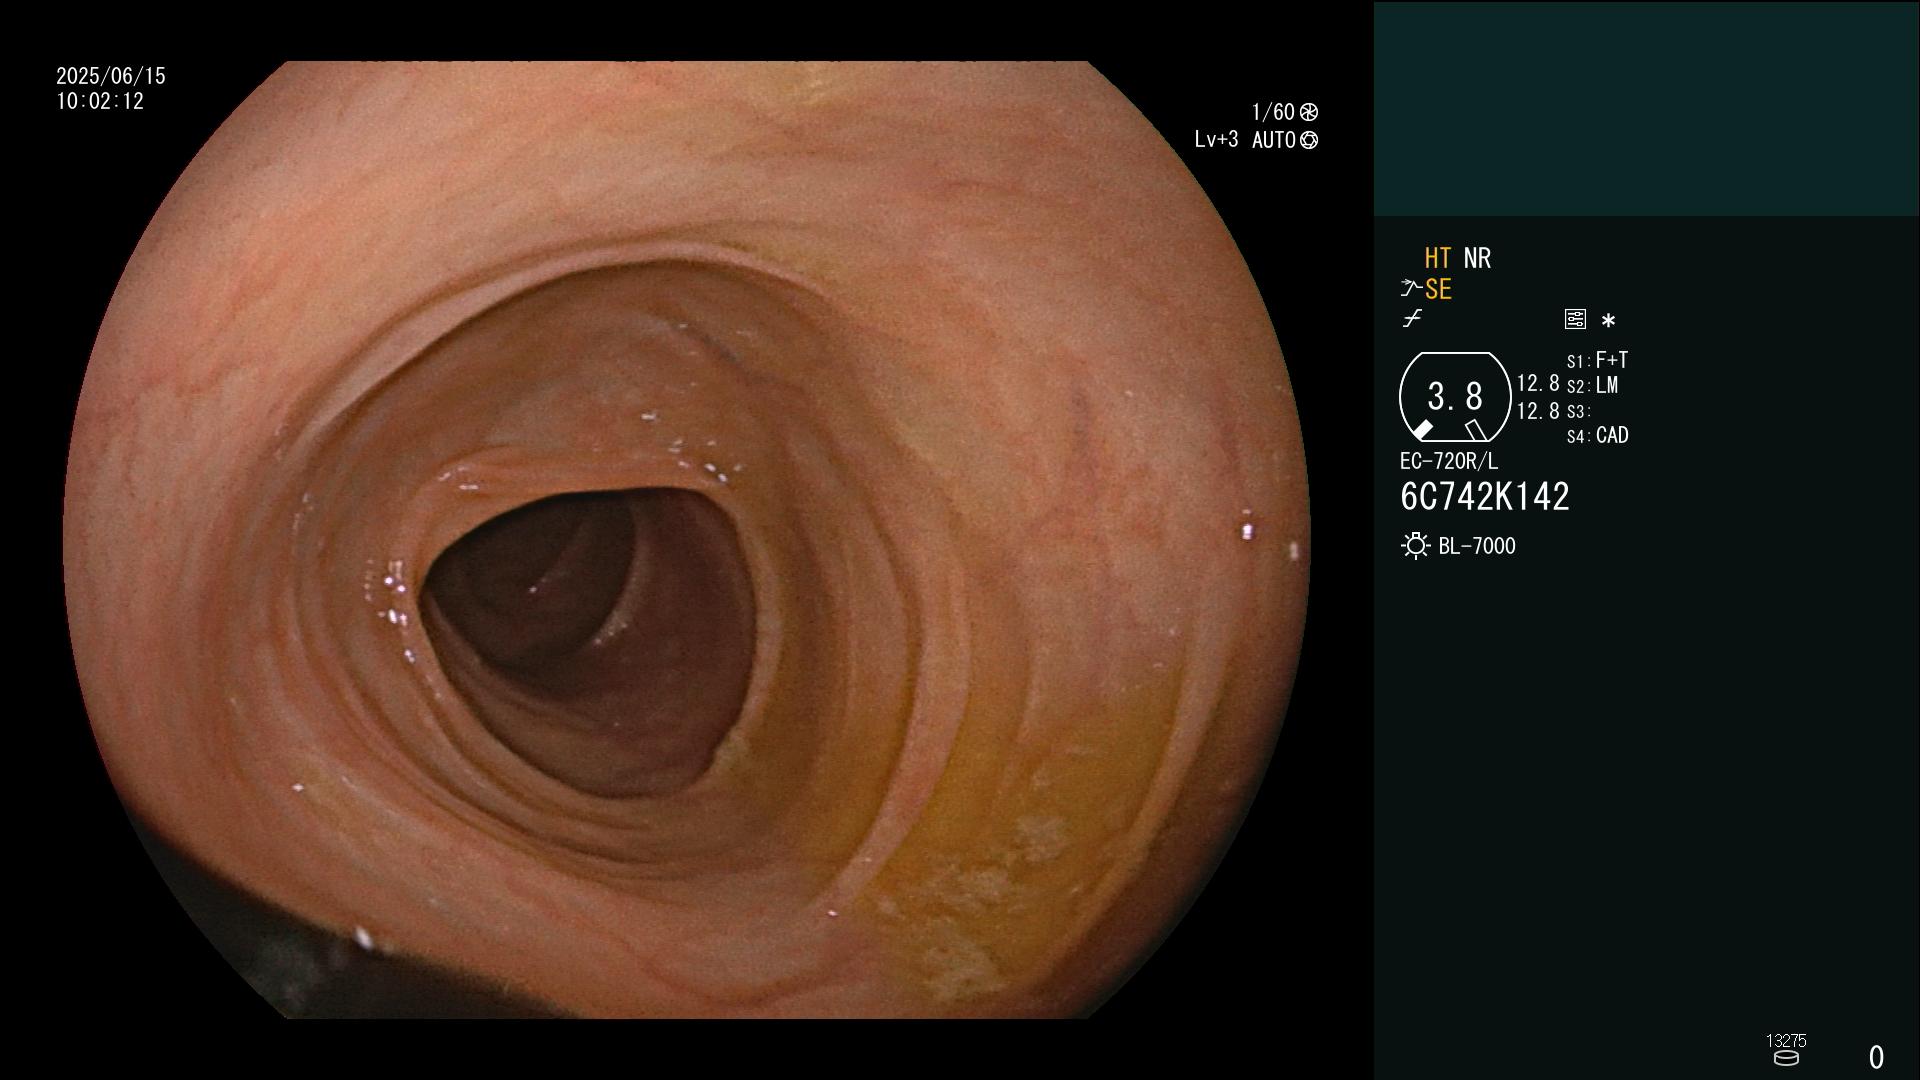1920x1080 pixels.
Task: Click the AUTO exposure mode label
Action: [1274, 140]
